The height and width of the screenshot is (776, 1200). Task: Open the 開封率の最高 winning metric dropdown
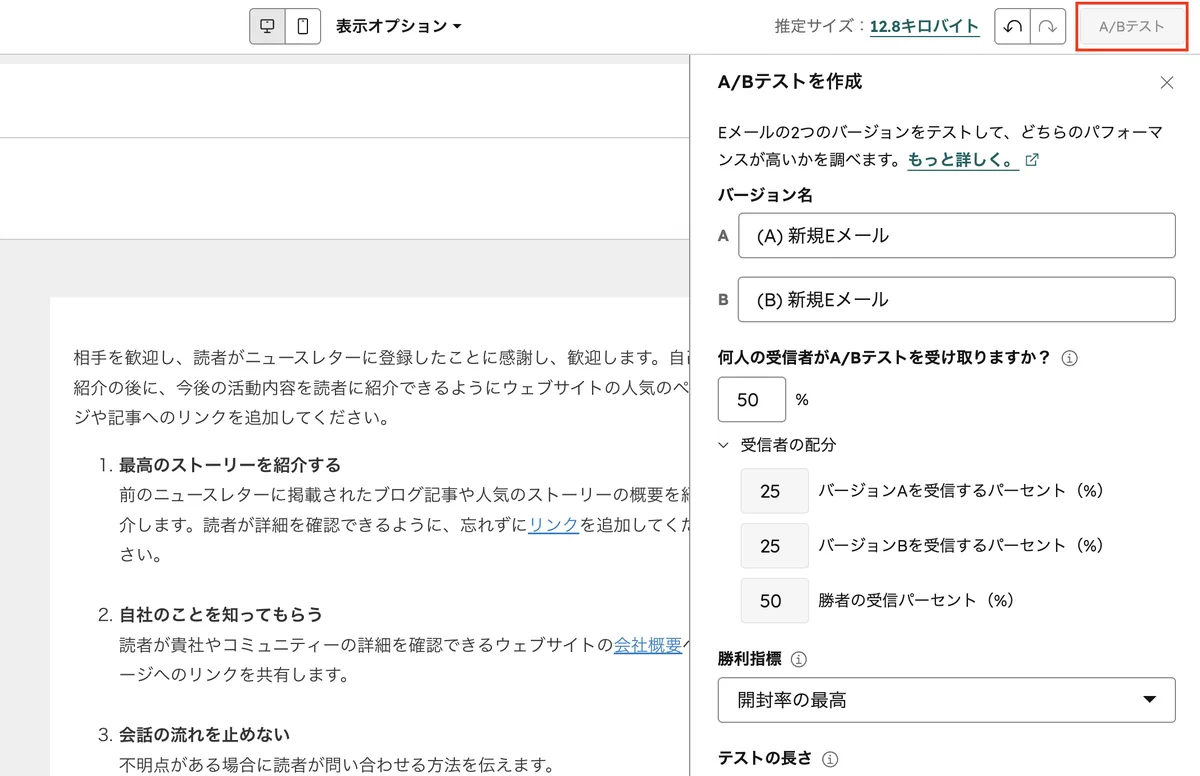tap(946, 700)
